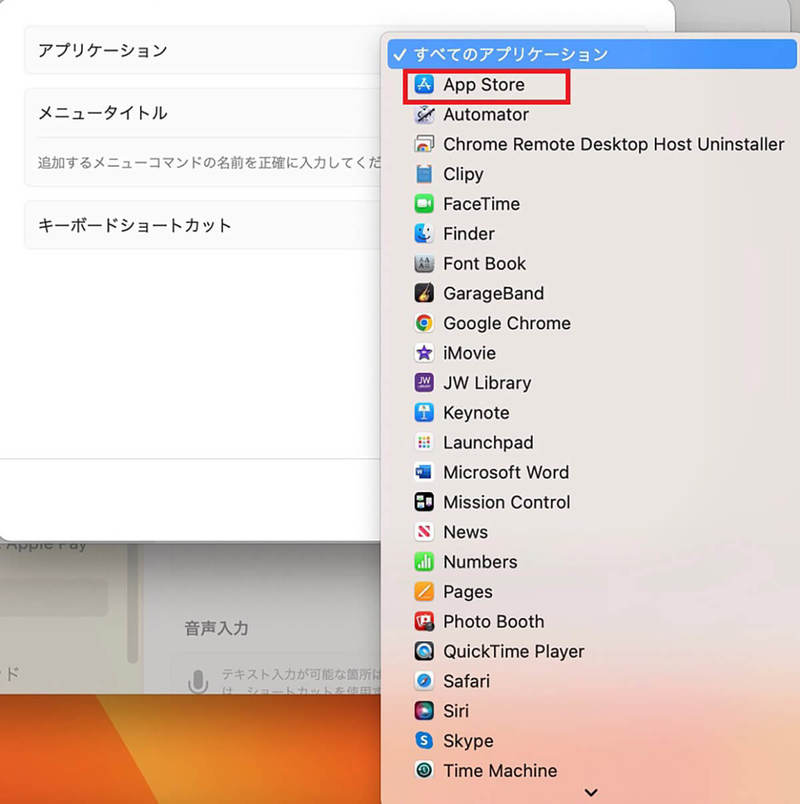Click the Time Machine clock icon
This screenshot has height=804, width=800.
click(424, 770)
